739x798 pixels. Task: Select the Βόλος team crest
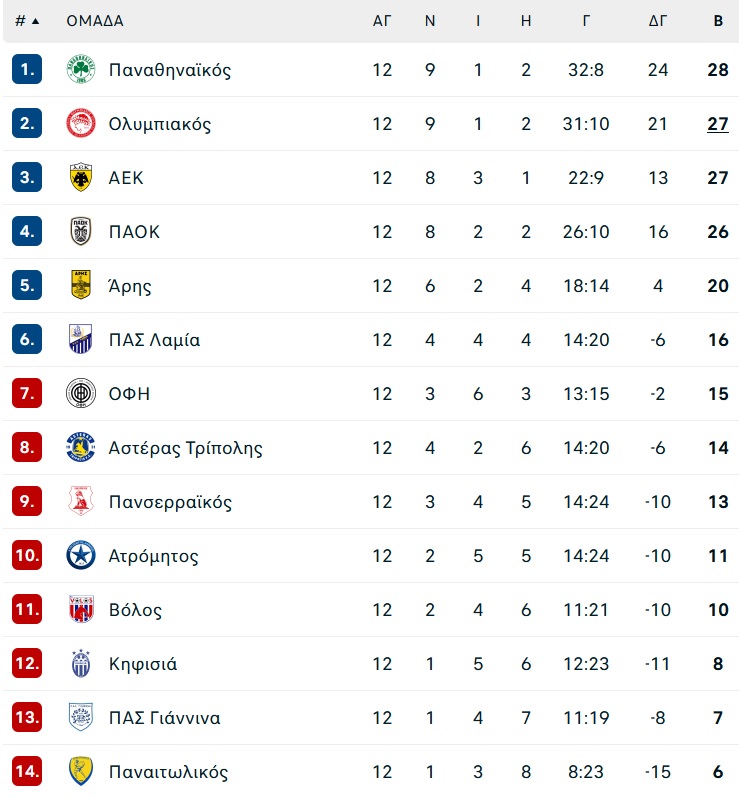tap(81, 609)
